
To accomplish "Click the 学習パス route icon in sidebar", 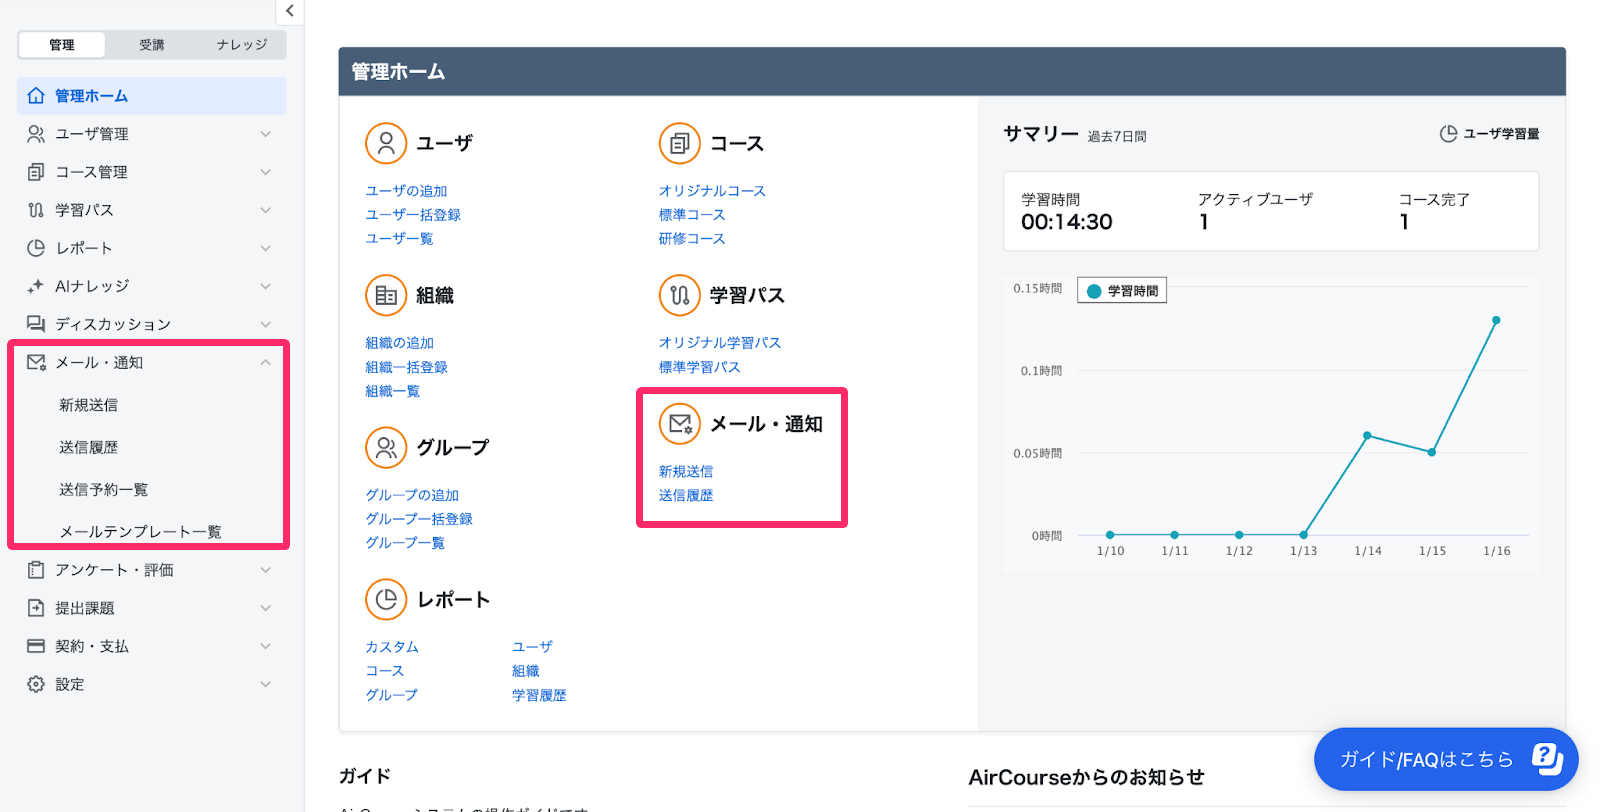I will tap(36, 210).
